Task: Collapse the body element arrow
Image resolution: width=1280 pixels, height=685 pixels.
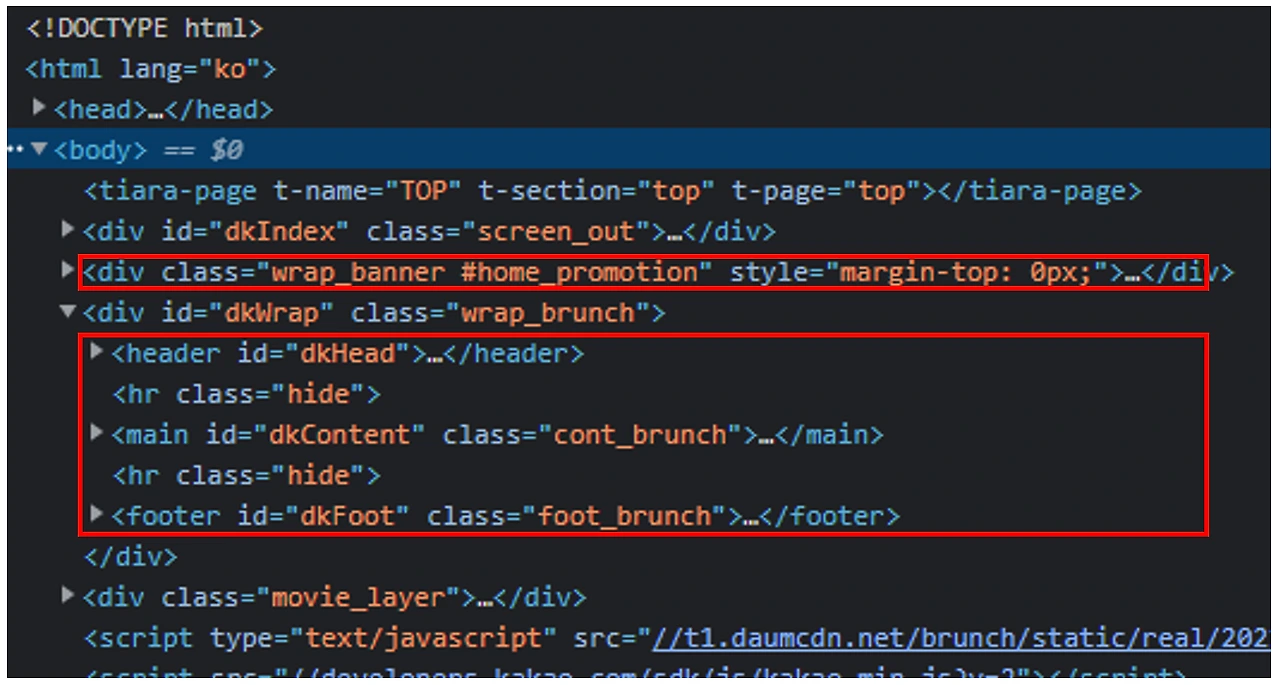Action: (39, 150)
